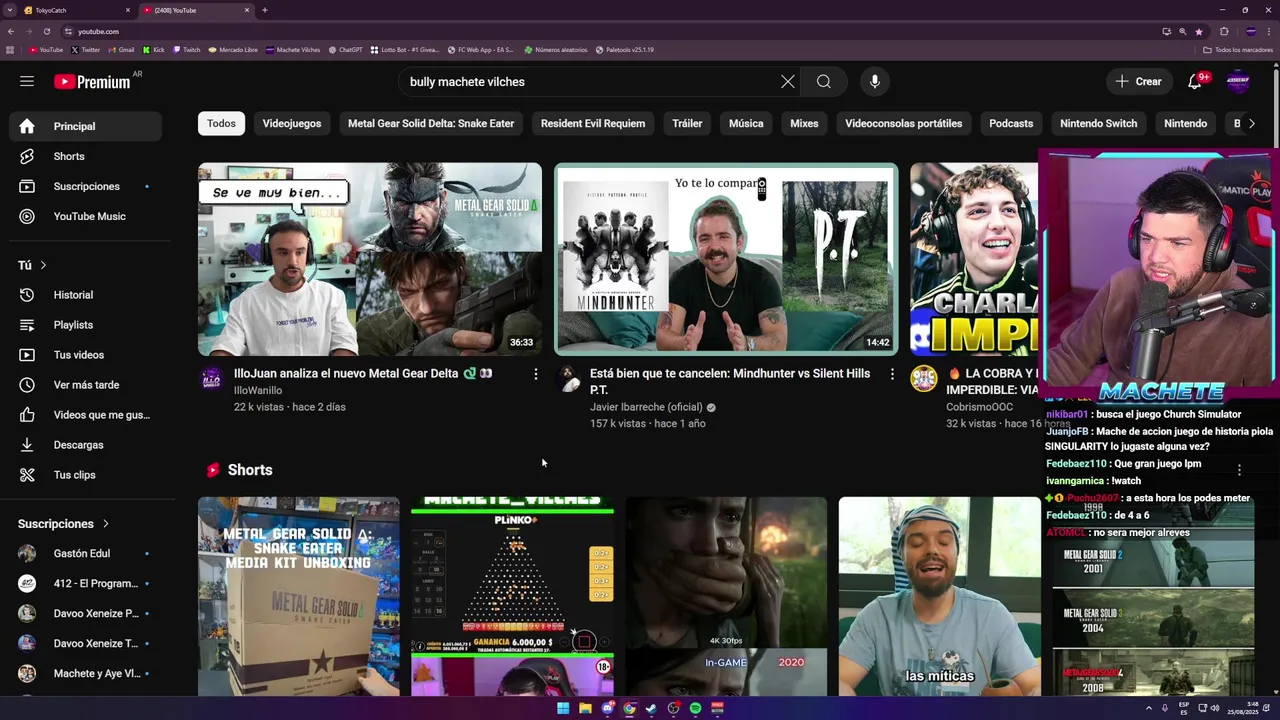The height and width of the screenshot is (720, 1280).
Task: Select Metal Gear Solid Delta chip
Action: coord(431,123)
